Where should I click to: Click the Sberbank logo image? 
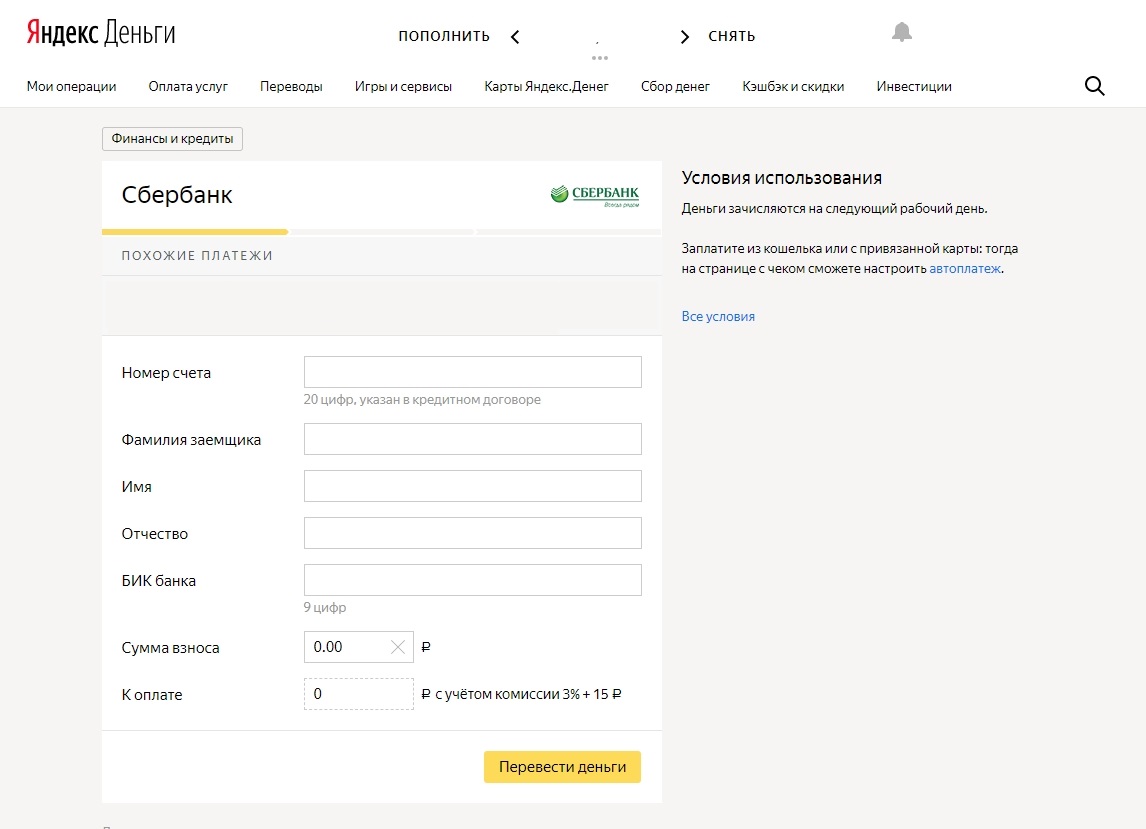coord(594,195)
